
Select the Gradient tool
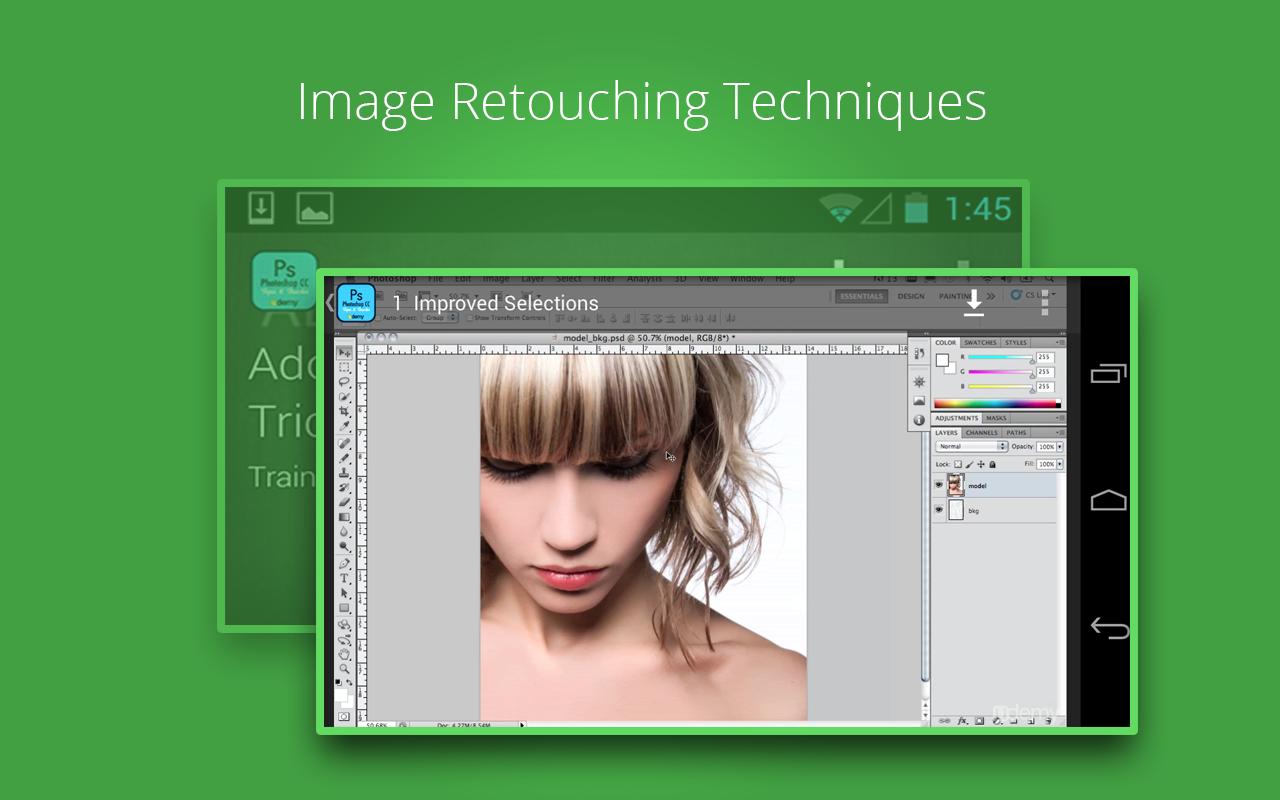click(345, 515)
